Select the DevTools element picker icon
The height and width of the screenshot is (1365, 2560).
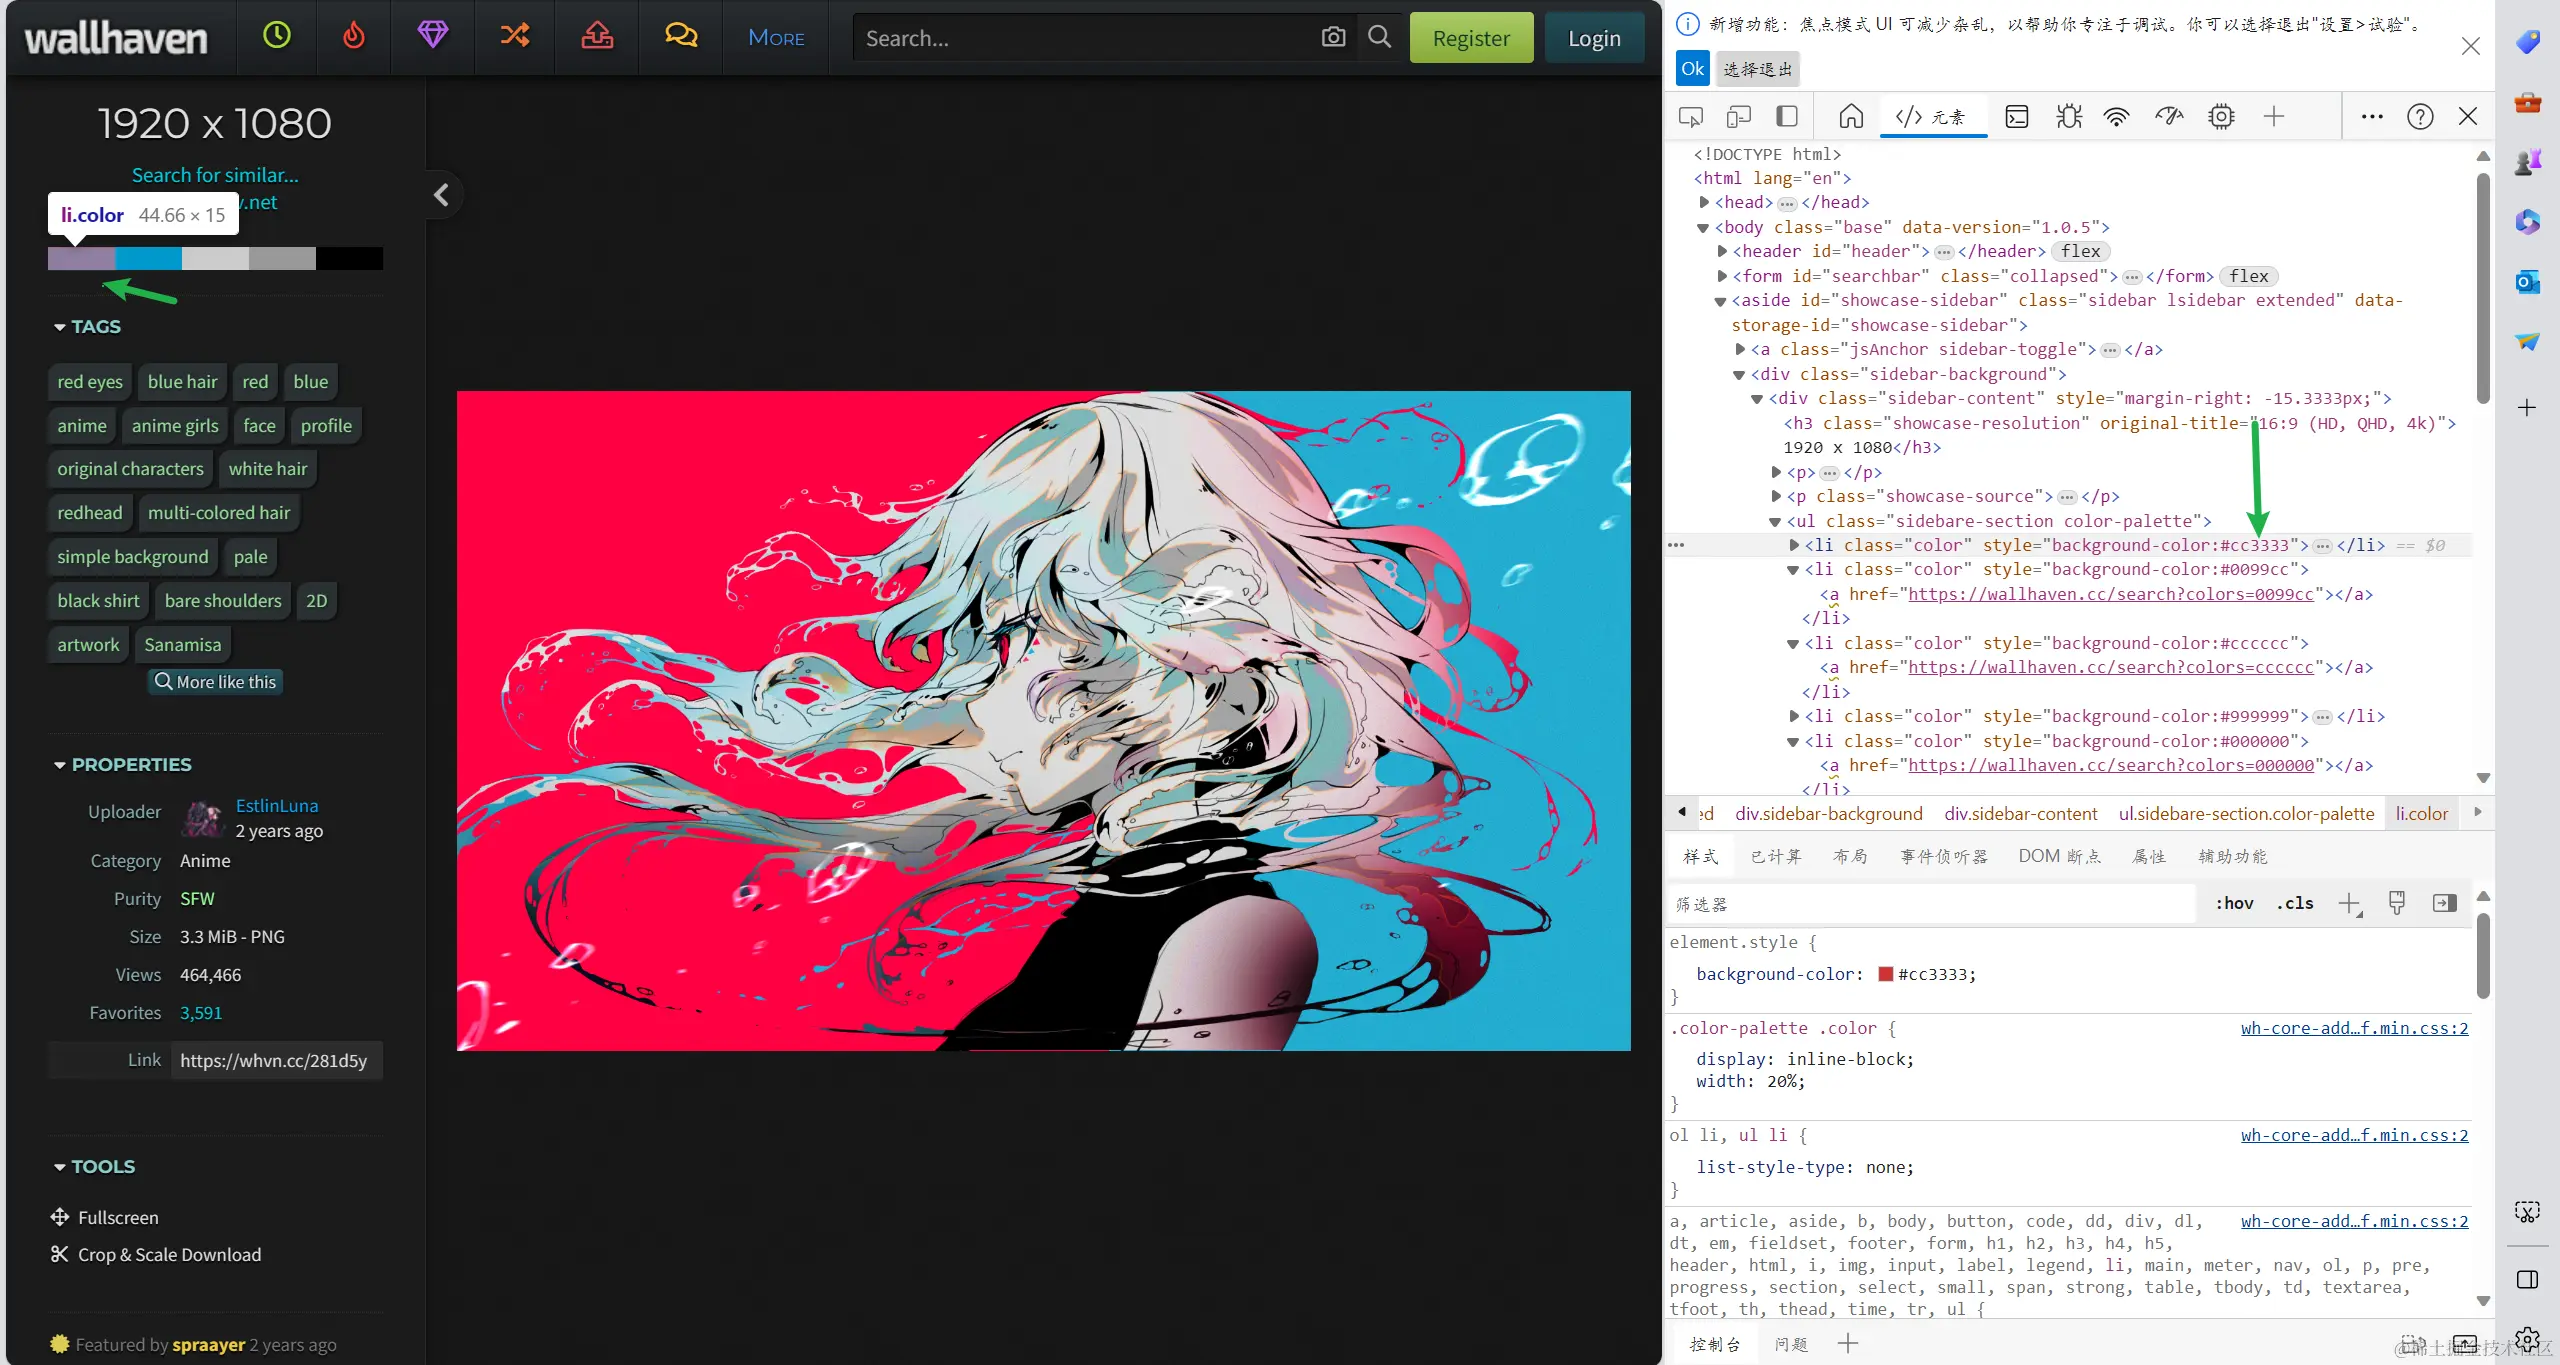[x=1690, y=116]
